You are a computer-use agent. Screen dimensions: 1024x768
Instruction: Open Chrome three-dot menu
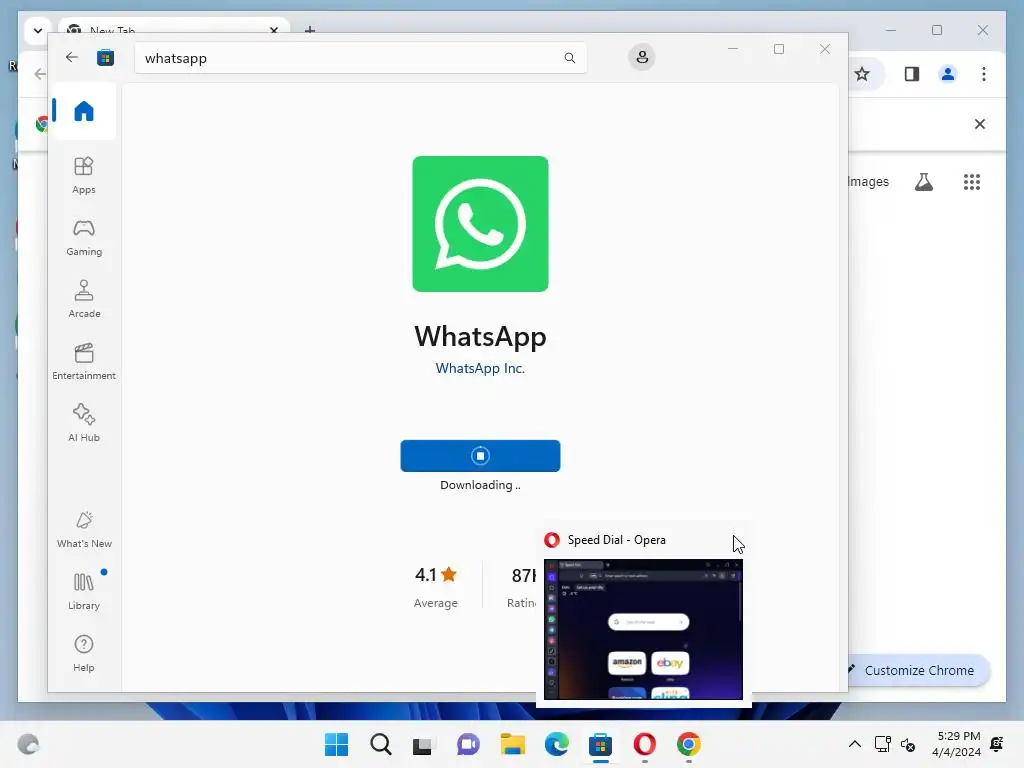[x=984, y=74]
